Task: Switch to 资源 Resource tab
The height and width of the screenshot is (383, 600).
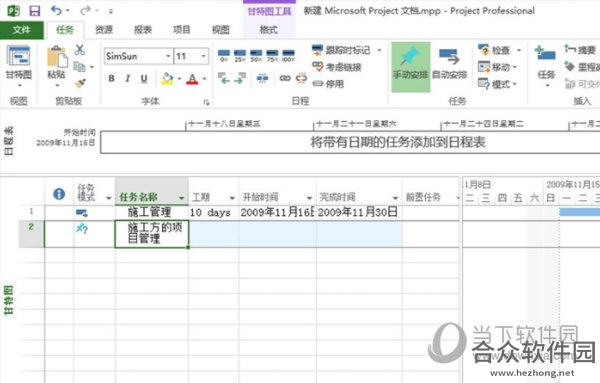Action: pos(104,30)
